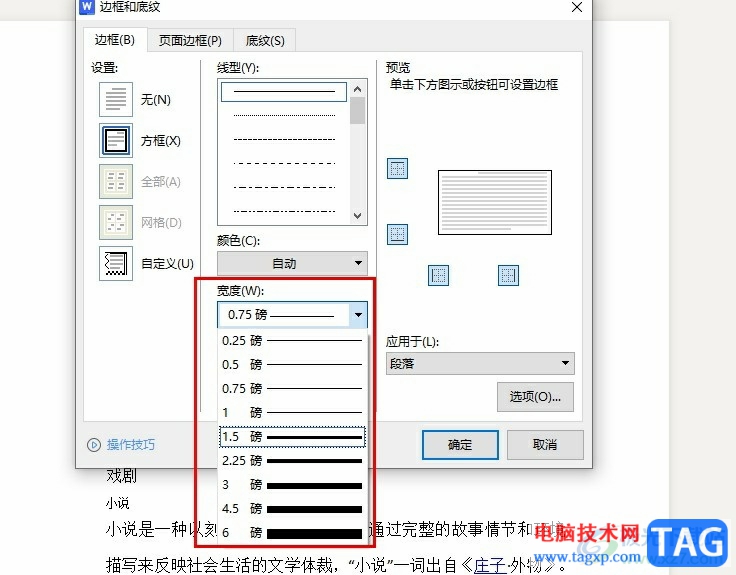736x575 pixels.
Task: Select the solid line style
Action: pos(284,92)
